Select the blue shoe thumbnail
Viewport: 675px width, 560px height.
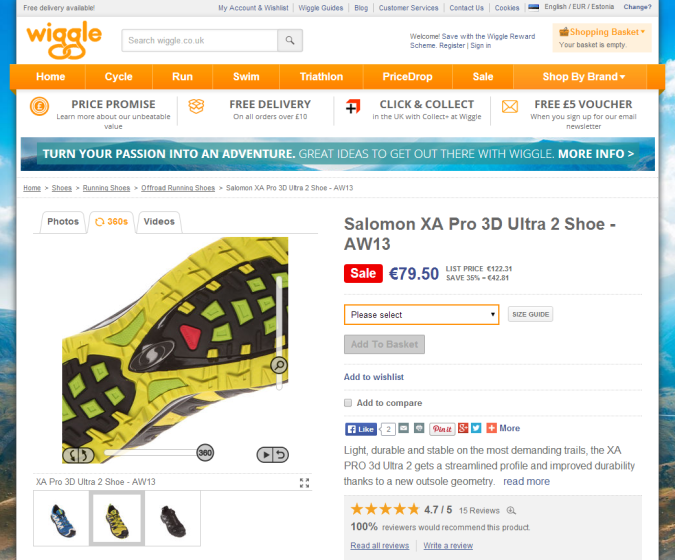click(62, 518)
